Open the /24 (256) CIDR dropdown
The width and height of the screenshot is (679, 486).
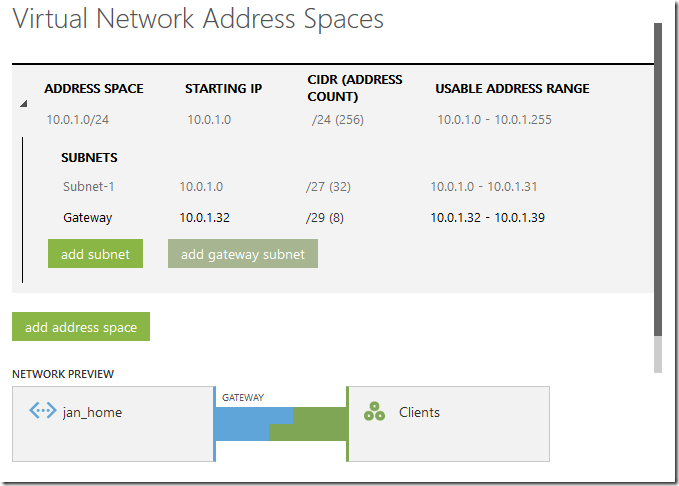pyautogui.click(x=338, y=120)
